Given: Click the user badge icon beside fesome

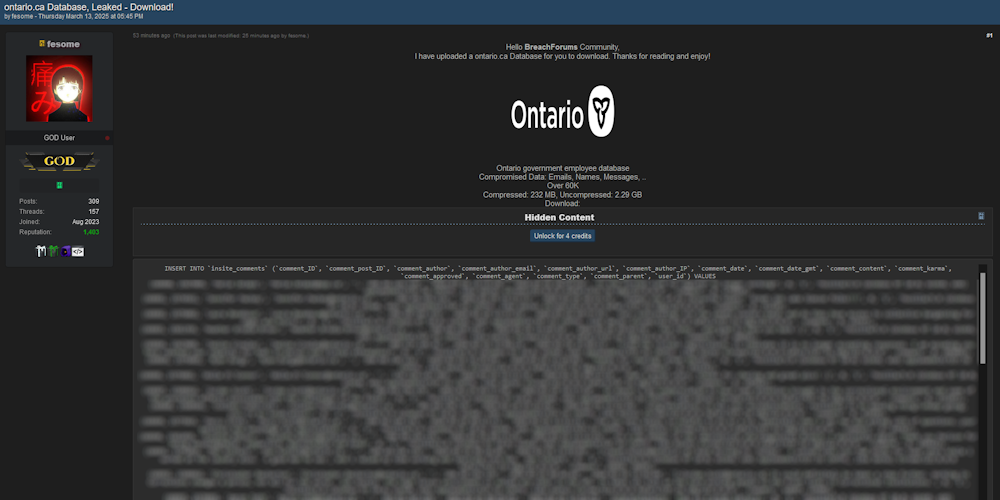Looking at the screenshot, I should tap(42, 44).
